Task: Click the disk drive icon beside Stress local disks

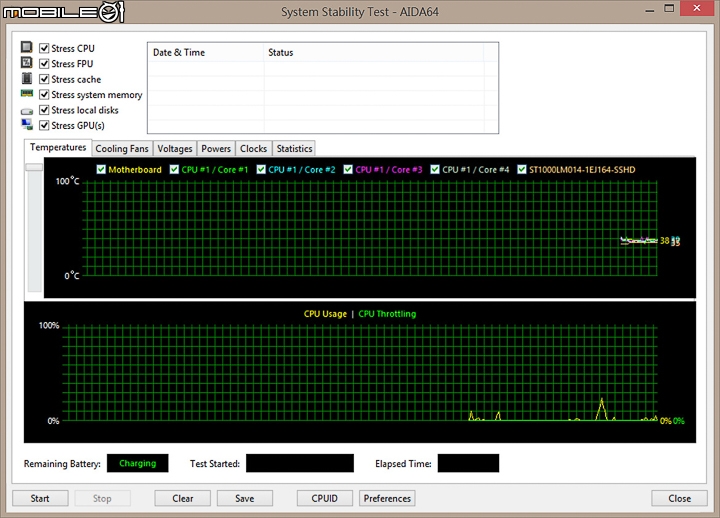Action: tap(27, 111)
